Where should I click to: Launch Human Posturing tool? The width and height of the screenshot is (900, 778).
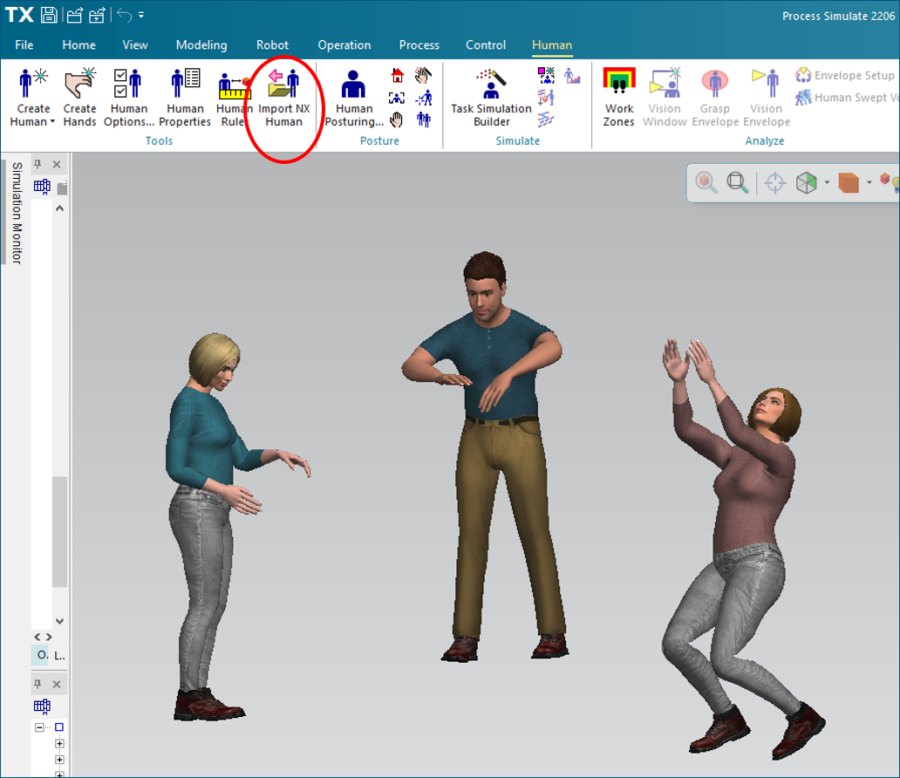[353, 98]
